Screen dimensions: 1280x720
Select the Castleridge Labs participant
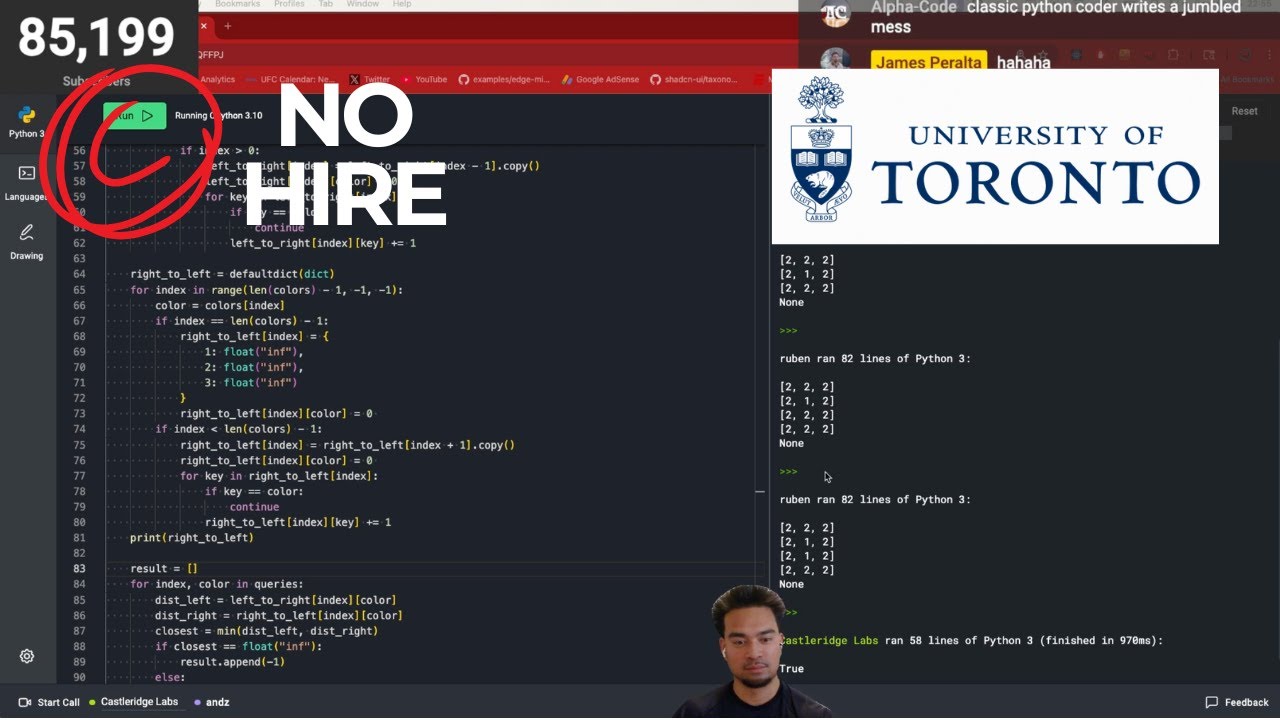(133, 702)
